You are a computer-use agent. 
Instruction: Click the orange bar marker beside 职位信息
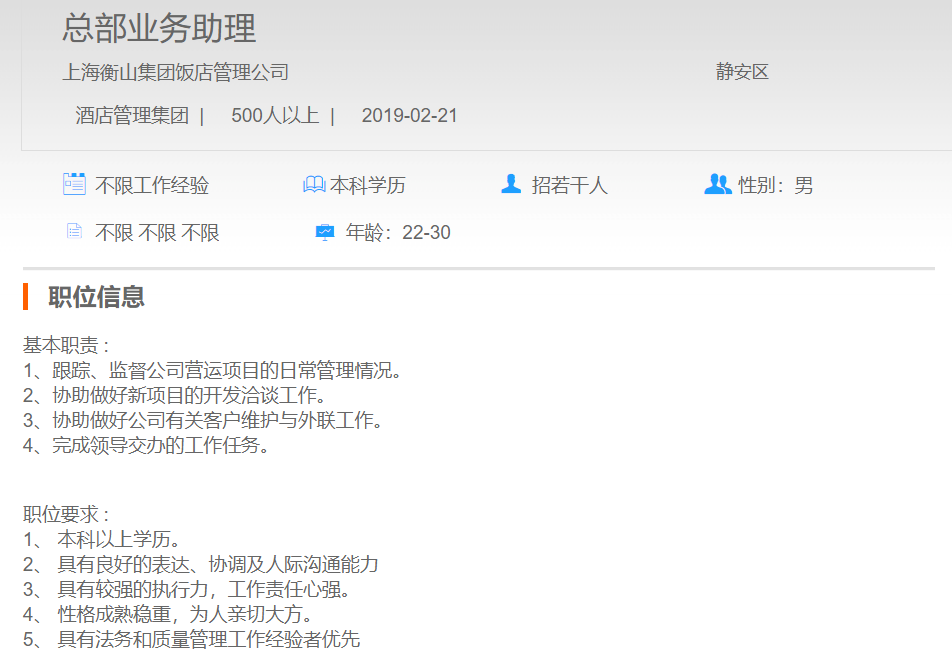pyautogui.click(x=26, y=297)
